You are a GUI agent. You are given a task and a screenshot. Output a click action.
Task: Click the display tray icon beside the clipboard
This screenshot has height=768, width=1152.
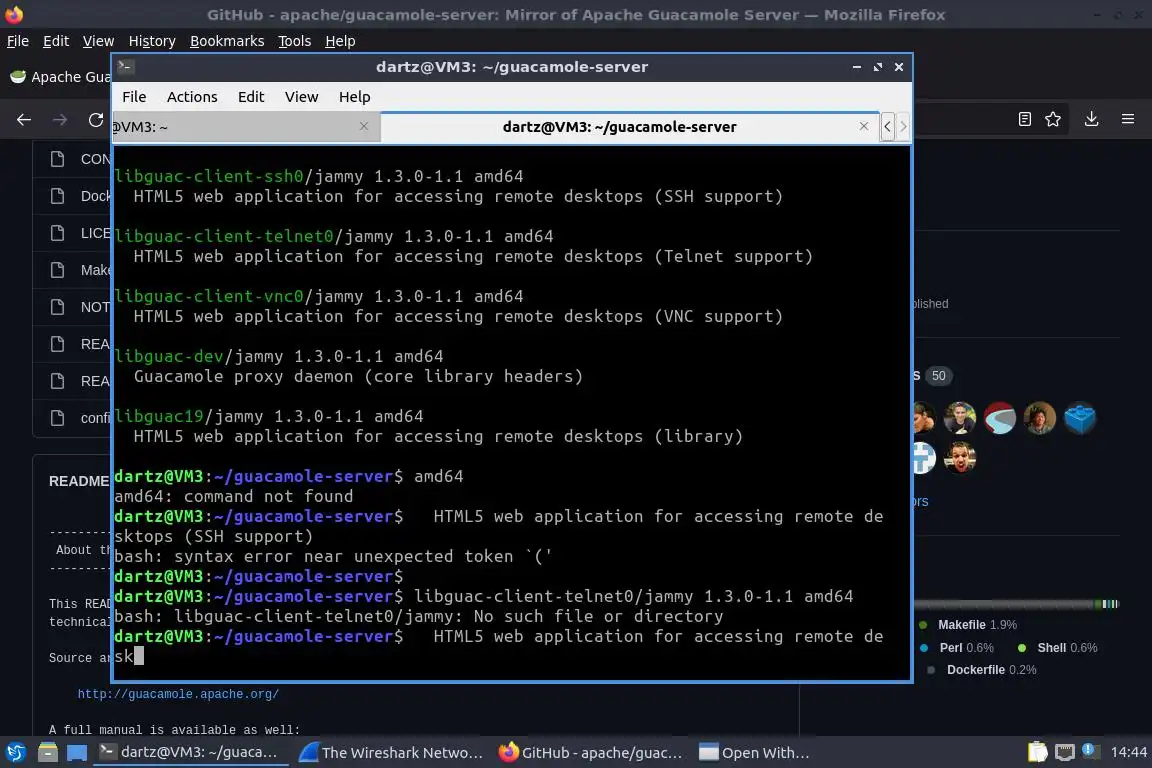(1065, 753)
